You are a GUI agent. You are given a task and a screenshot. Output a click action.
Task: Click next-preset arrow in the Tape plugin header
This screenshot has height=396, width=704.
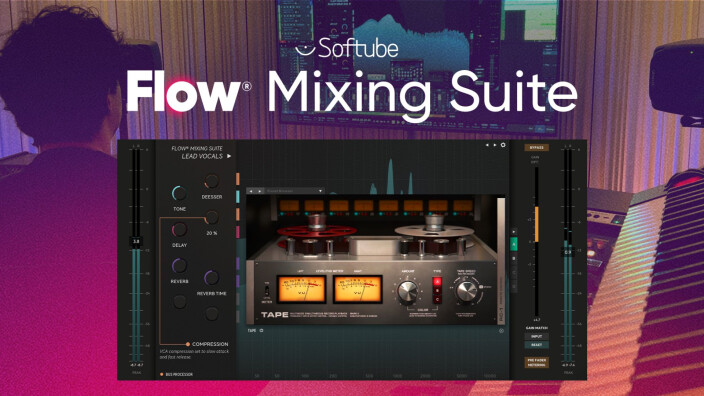point(260,191)
